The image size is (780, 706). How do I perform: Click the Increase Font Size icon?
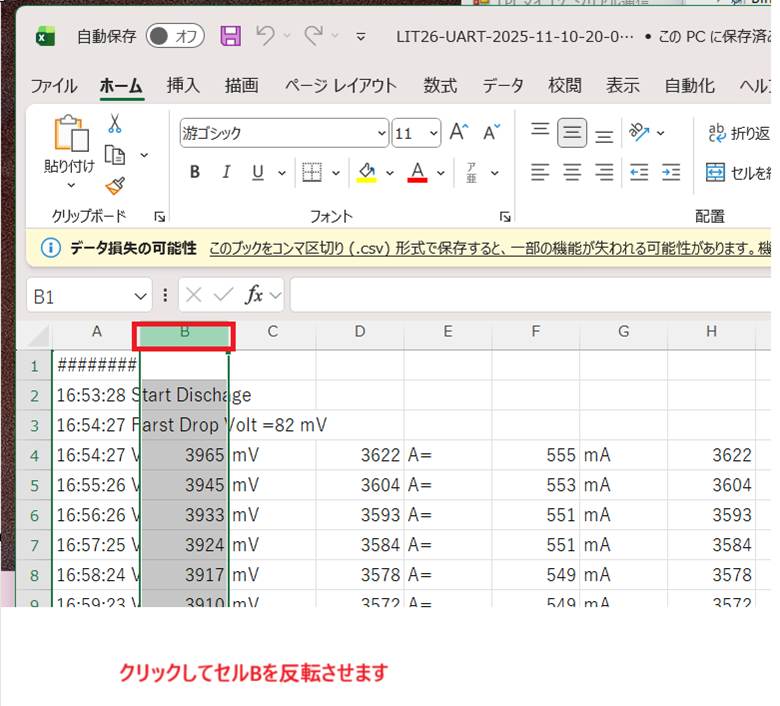[x=458, y=132]
